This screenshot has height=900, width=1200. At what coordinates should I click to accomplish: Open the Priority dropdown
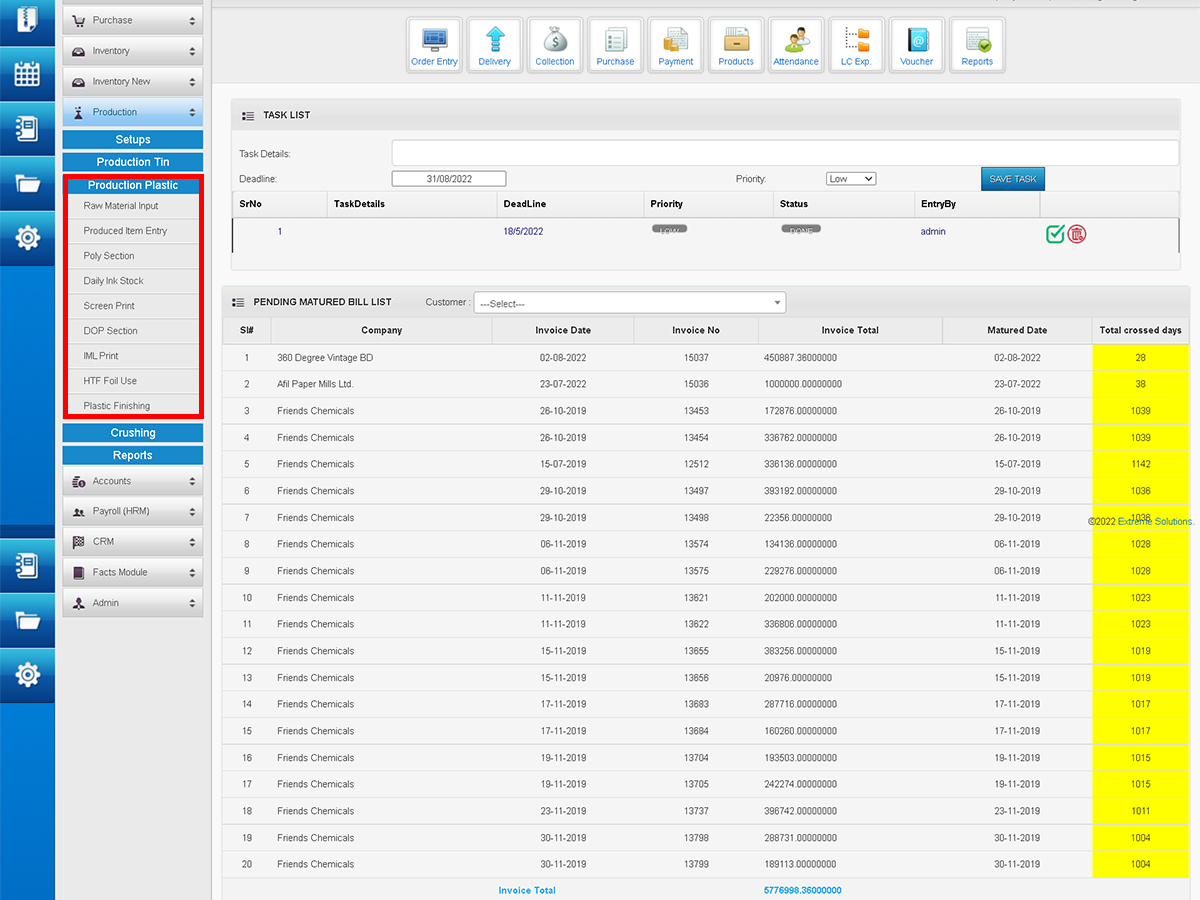point(851,179)
